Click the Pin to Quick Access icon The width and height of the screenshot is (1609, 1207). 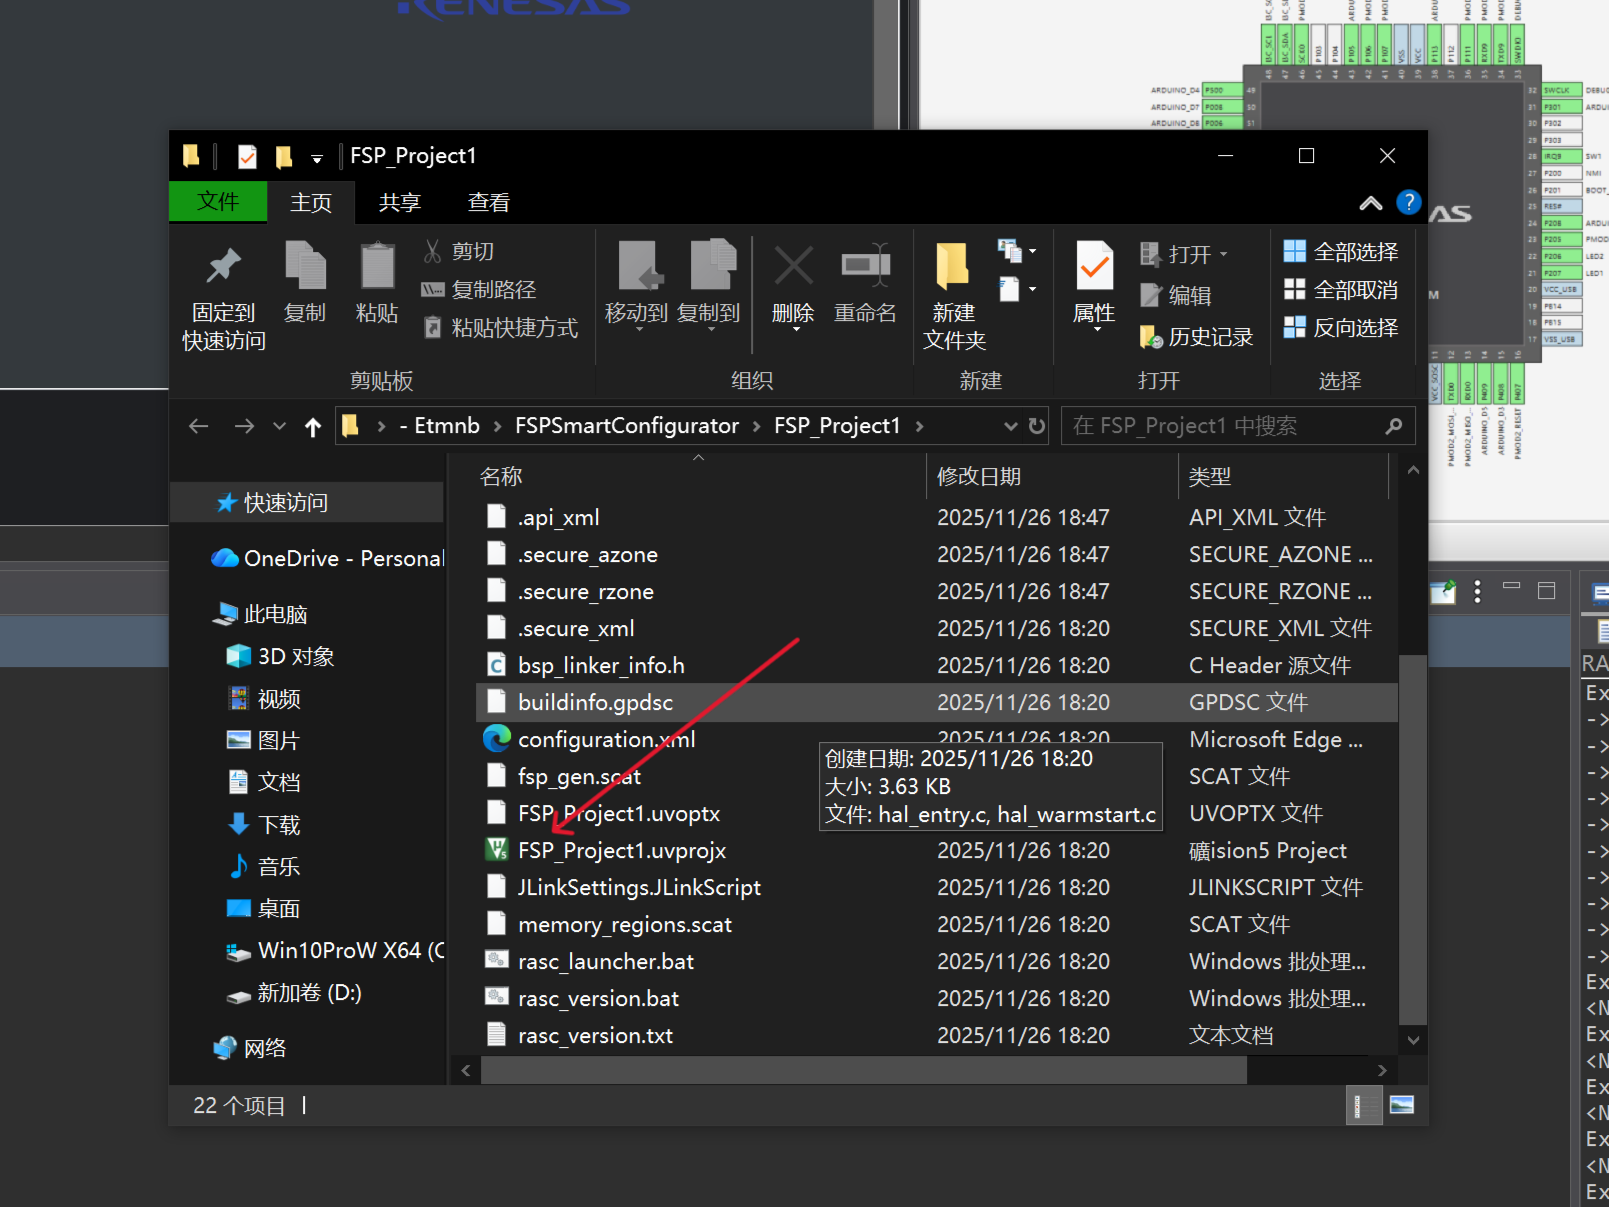(x=224, y=266)
